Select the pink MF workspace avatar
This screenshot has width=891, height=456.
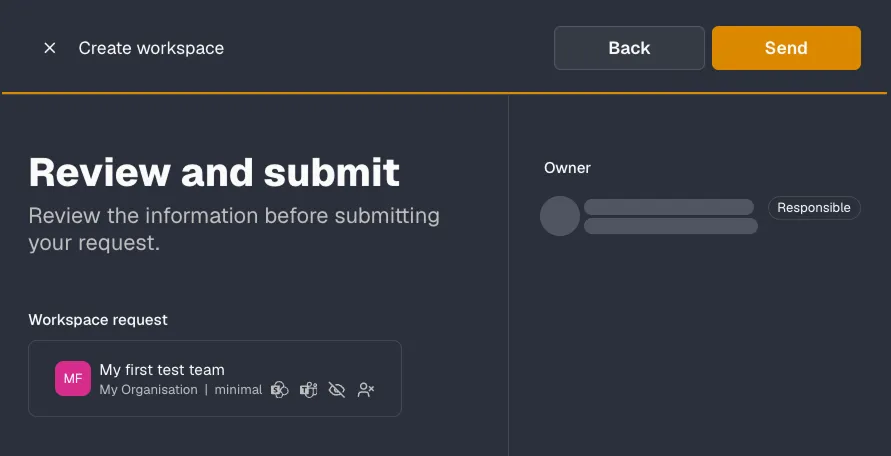pos(73,378)
